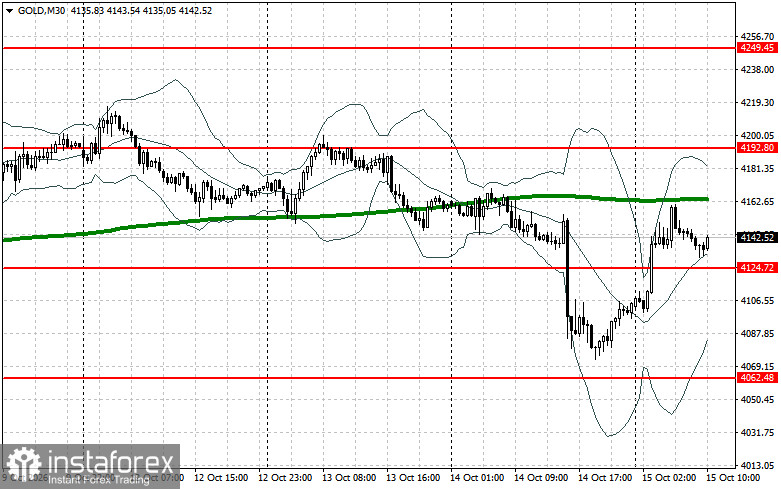Click the 4181.35 price axis value
The image size is (781, 489).
pyautogui.click(x=757, y=169)
